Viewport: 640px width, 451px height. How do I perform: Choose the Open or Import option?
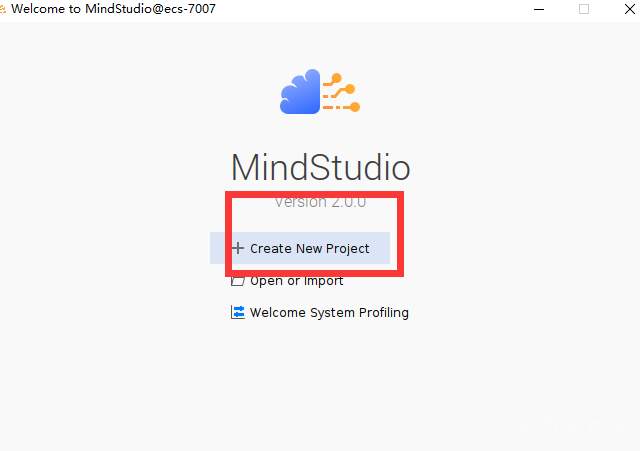coord(287,281)
